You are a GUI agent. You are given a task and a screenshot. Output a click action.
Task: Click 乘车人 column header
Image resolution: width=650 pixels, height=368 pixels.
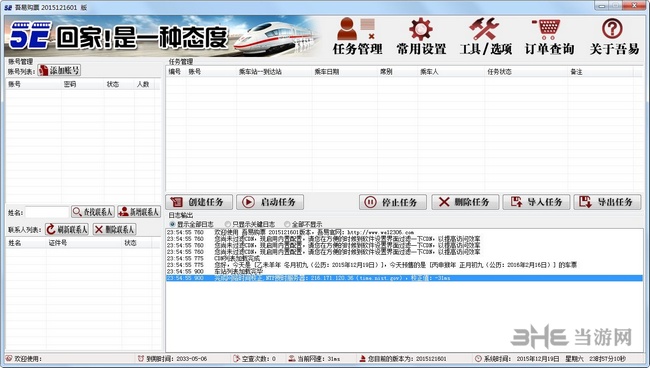[451, 72]
